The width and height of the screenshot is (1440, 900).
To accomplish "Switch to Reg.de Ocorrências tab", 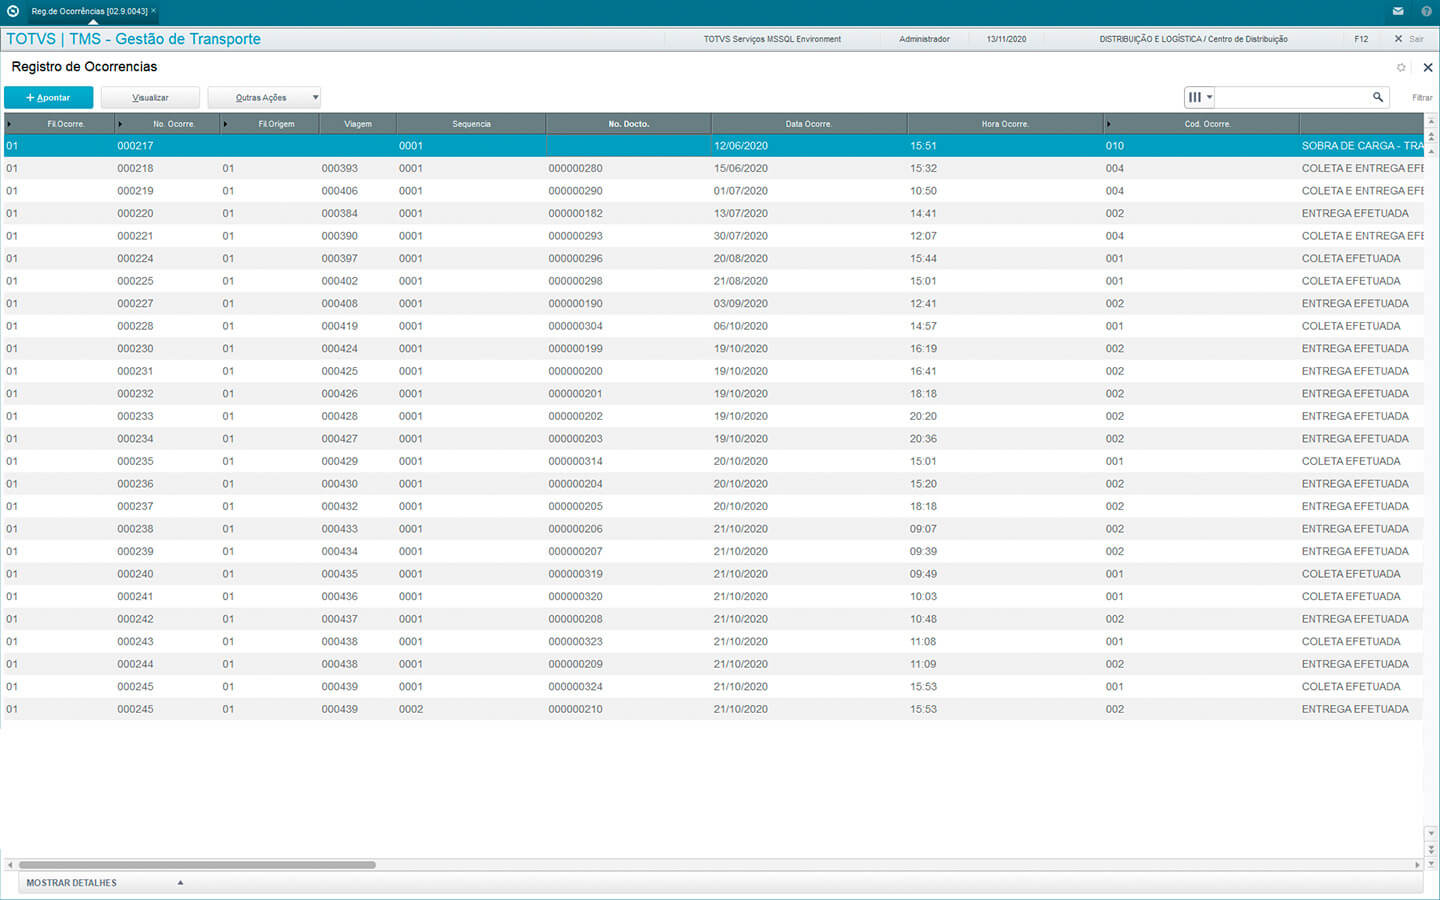I will click(x=89, y=11).
